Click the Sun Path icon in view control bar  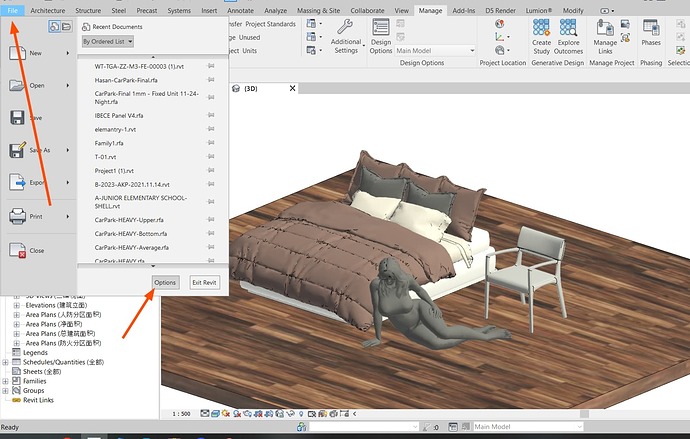(226, 413)
